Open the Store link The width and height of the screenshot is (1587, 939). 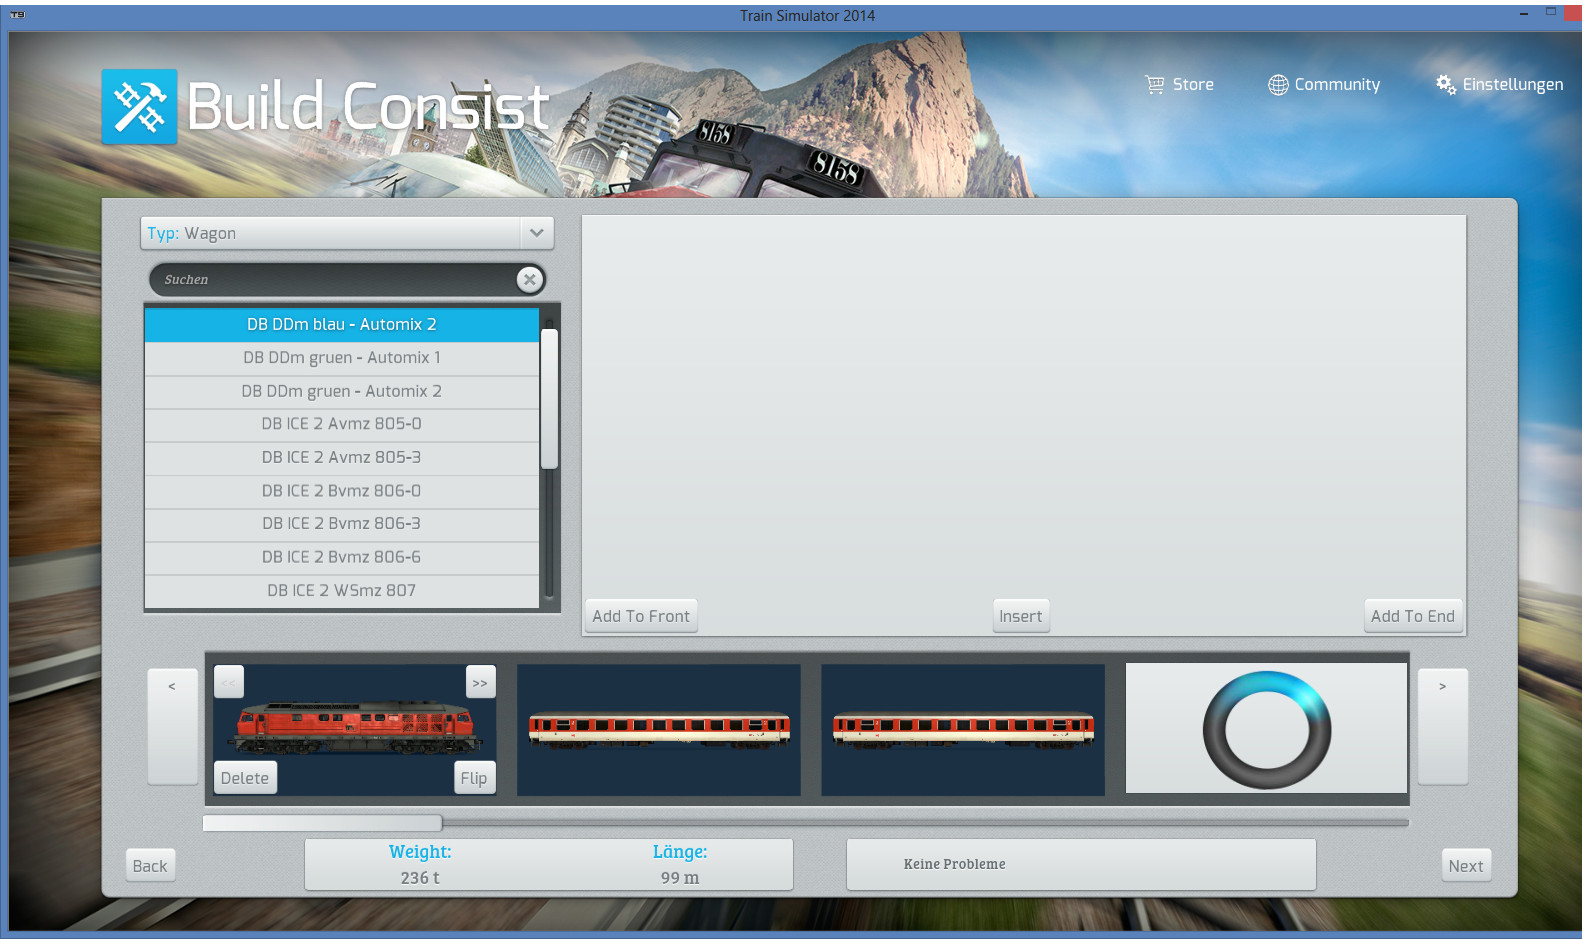[1180, 85]
